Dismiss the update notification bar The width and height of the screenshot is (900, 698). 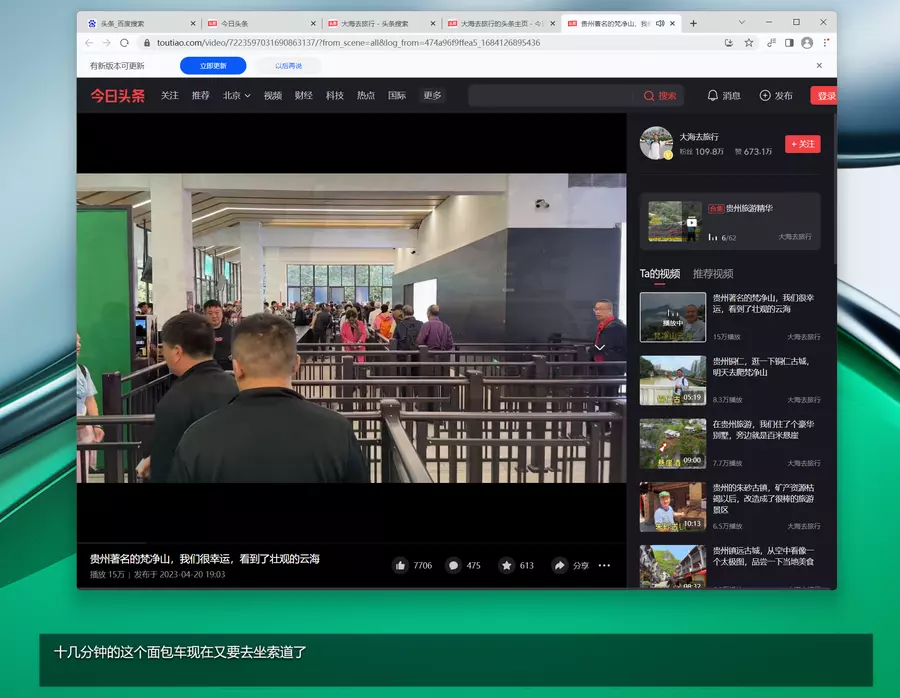(819, 65)
